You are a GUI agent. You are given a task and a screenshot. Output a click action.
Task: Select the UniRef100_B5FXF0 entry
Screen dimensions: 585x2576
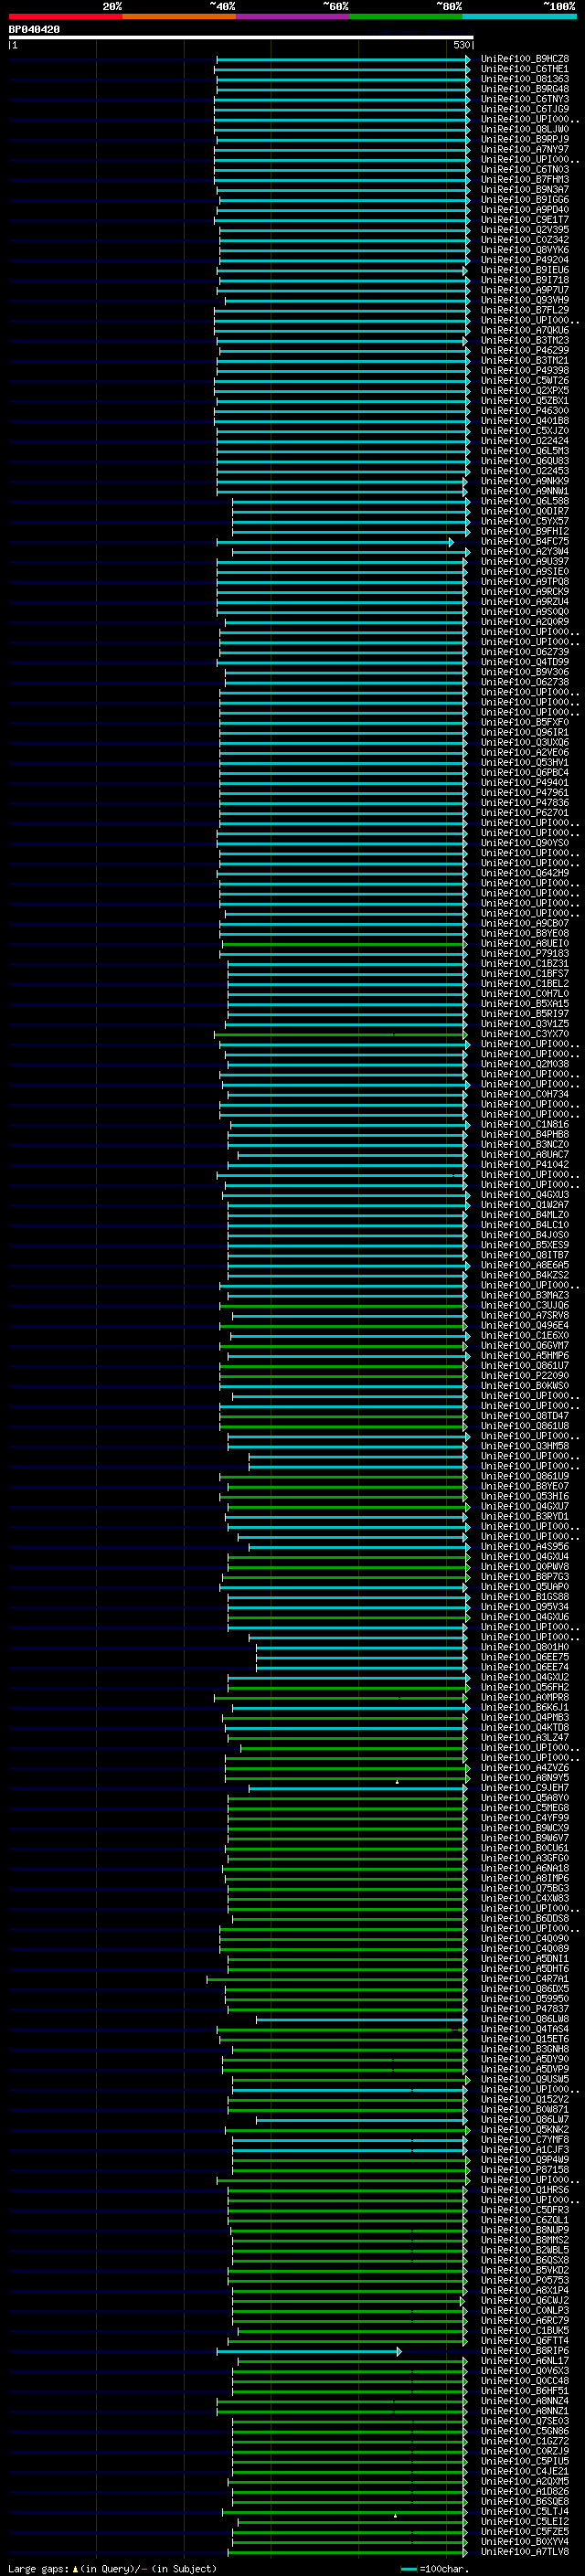524,722
